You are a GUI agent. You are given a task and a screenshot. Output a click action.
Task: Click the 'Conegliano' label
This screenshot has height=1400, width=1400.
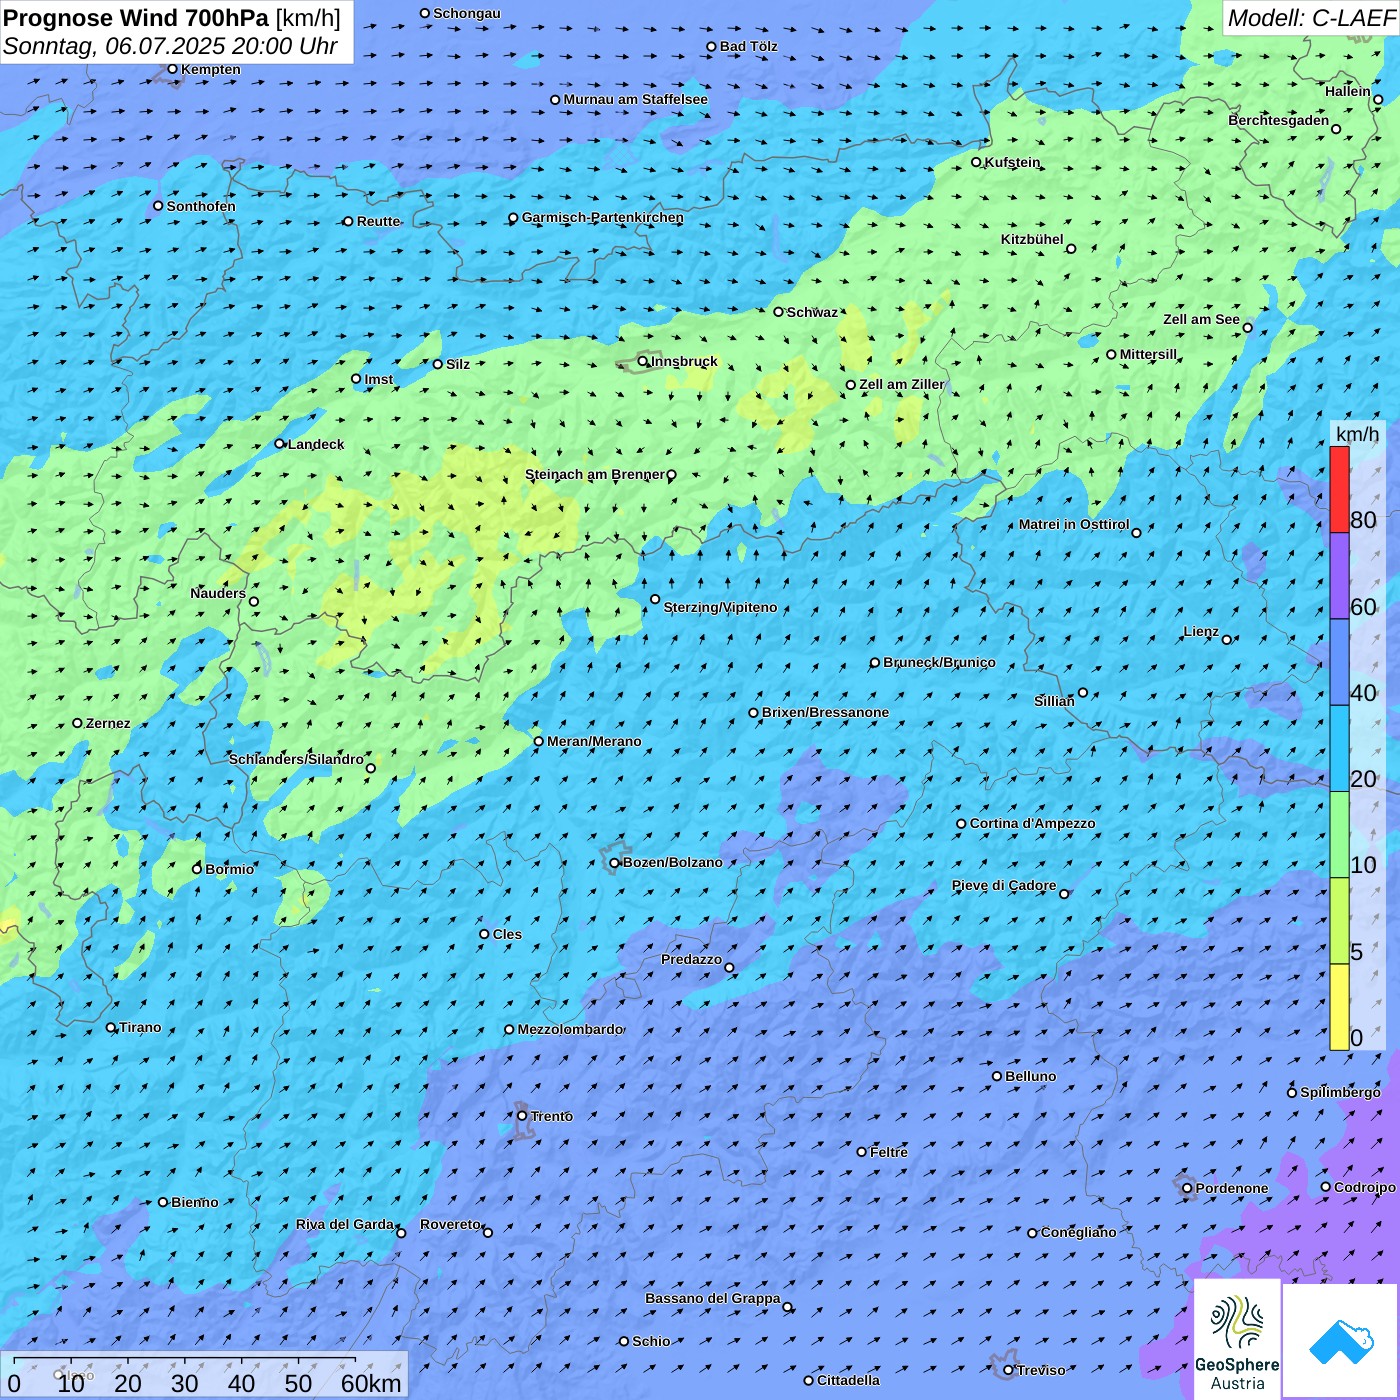(x=1078, y=1232)
